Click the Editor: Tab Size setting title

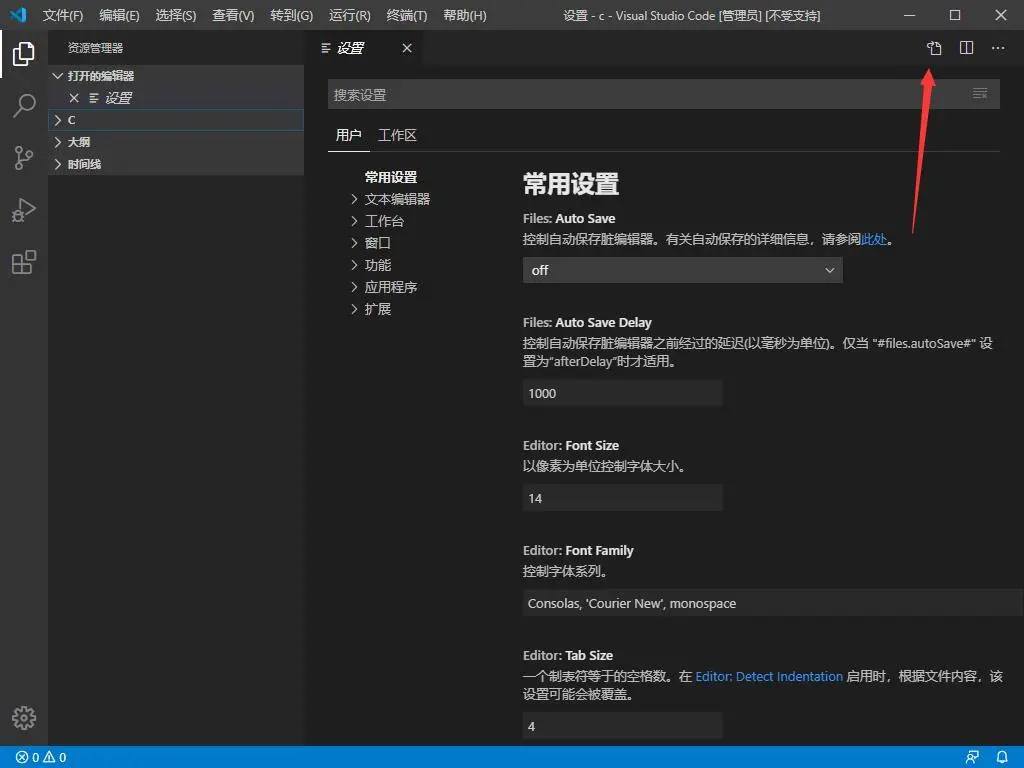[x=568, y=656]
